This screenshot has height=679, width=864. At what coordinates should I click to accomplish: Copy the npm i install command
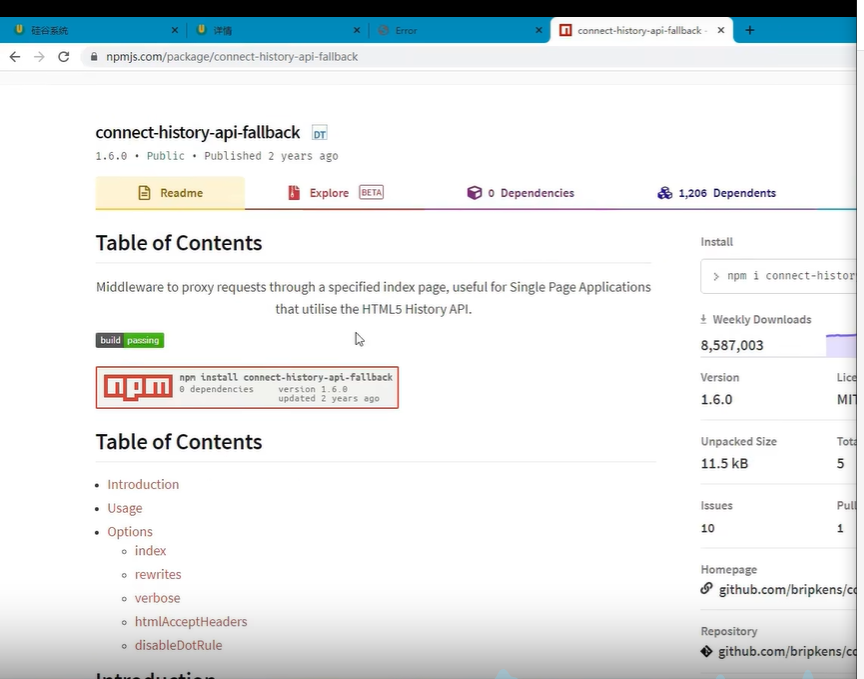(778, 276)
